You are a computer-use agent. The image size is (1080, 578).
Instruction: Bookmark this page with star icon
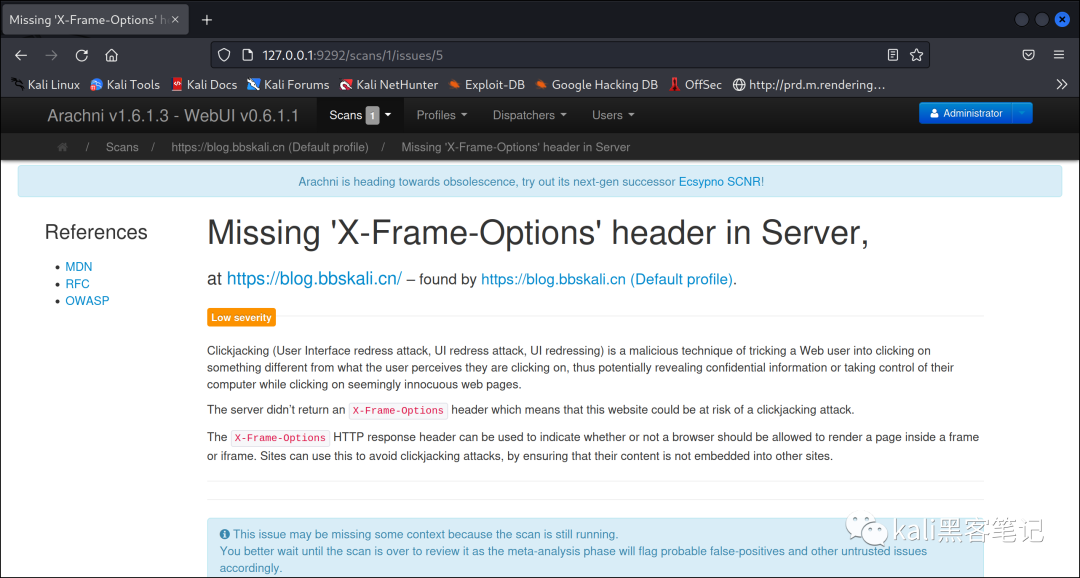(x=916, y=55)
